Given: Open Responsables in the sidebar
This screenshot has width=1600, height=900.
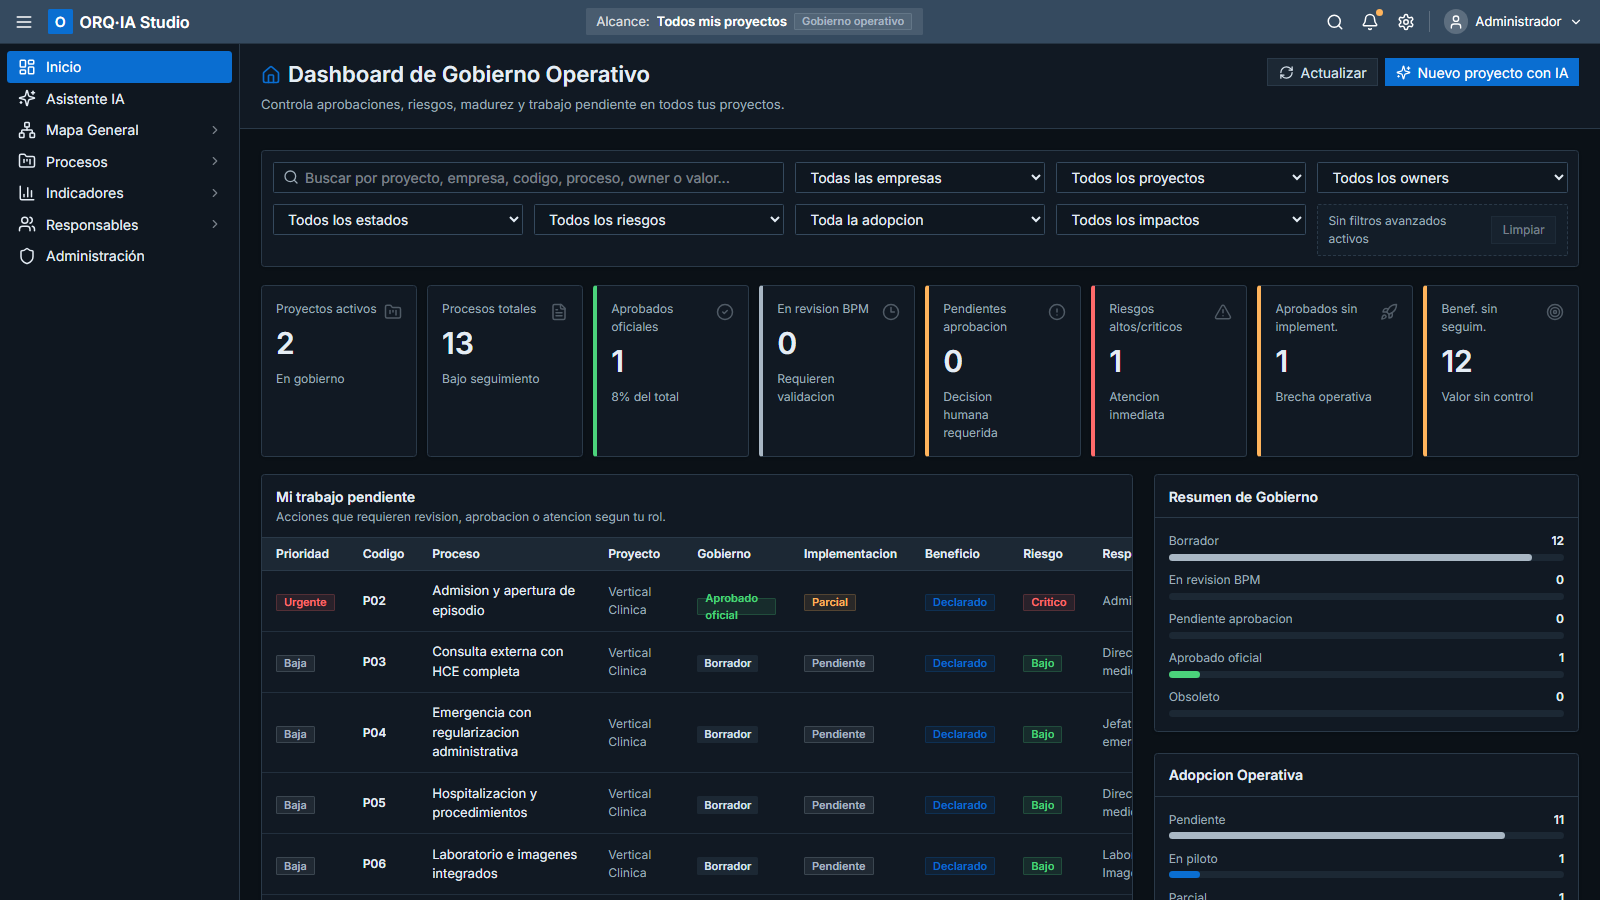Looking at the screenshot, I should pyautogui.click(x=119, y=224).
